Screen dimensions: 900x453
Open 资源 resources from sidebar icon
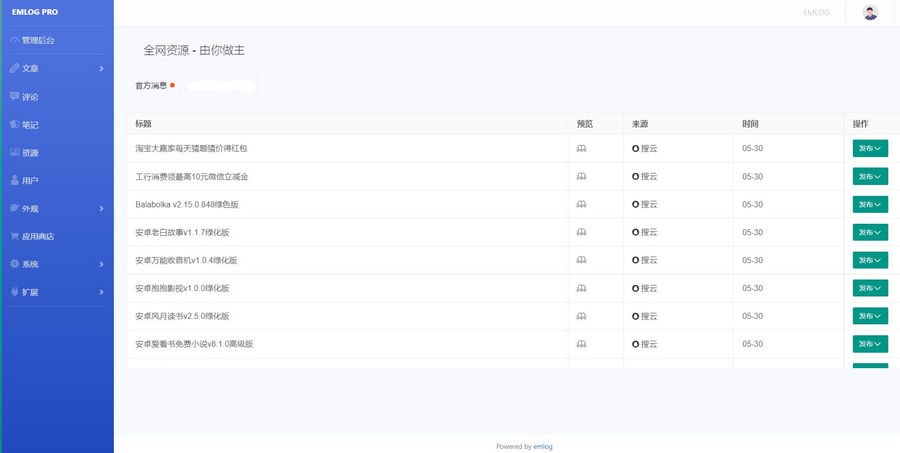point(14,153)
